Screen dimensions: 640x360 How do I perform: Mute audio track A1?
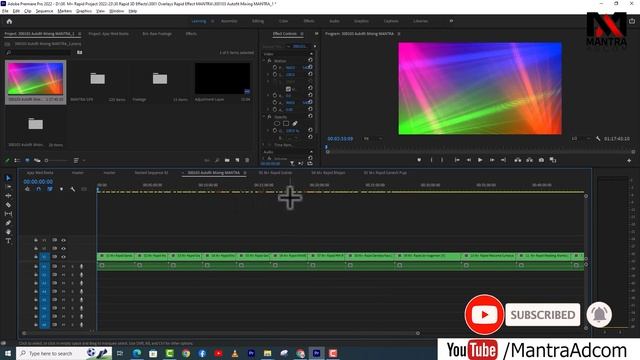63,266
